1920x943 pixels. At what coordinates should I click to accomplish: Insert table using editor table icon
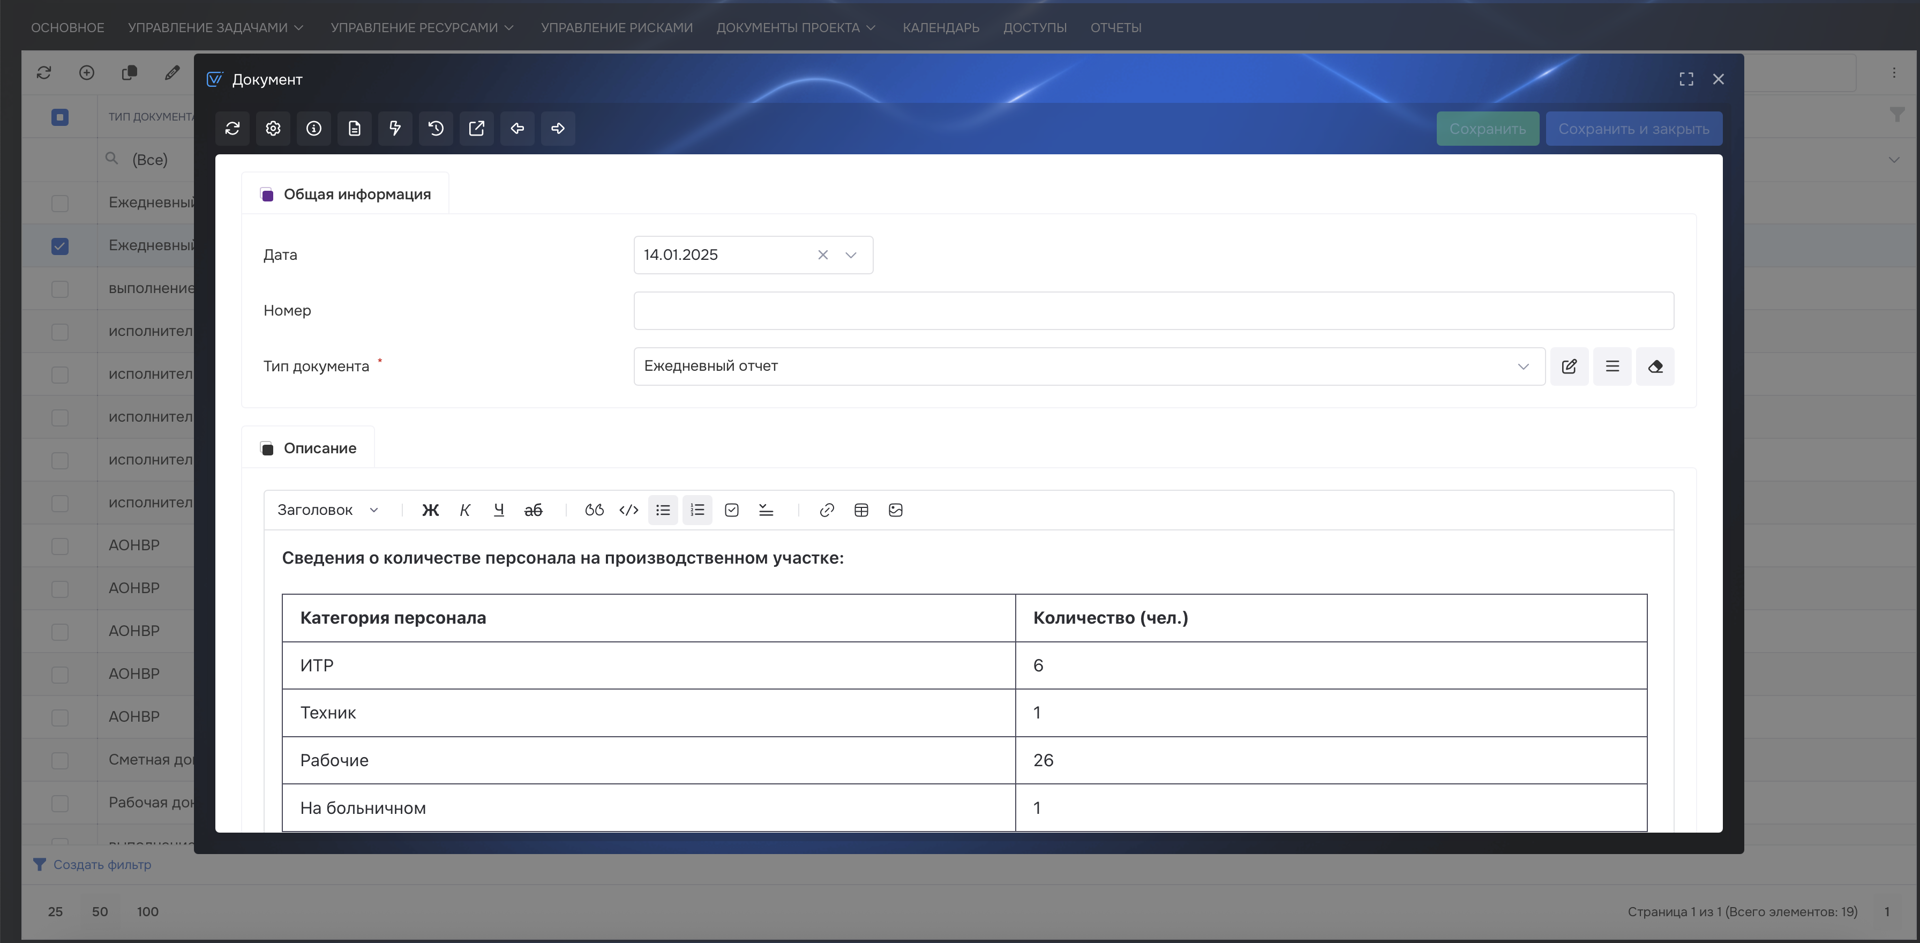(x=861, y=510)
